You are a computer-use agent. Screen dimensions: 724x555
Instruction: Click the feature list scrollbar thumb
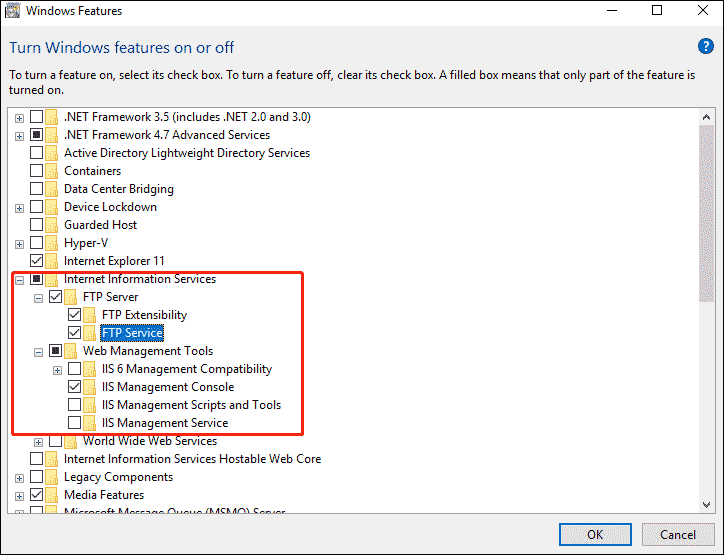tap(706, 214)
